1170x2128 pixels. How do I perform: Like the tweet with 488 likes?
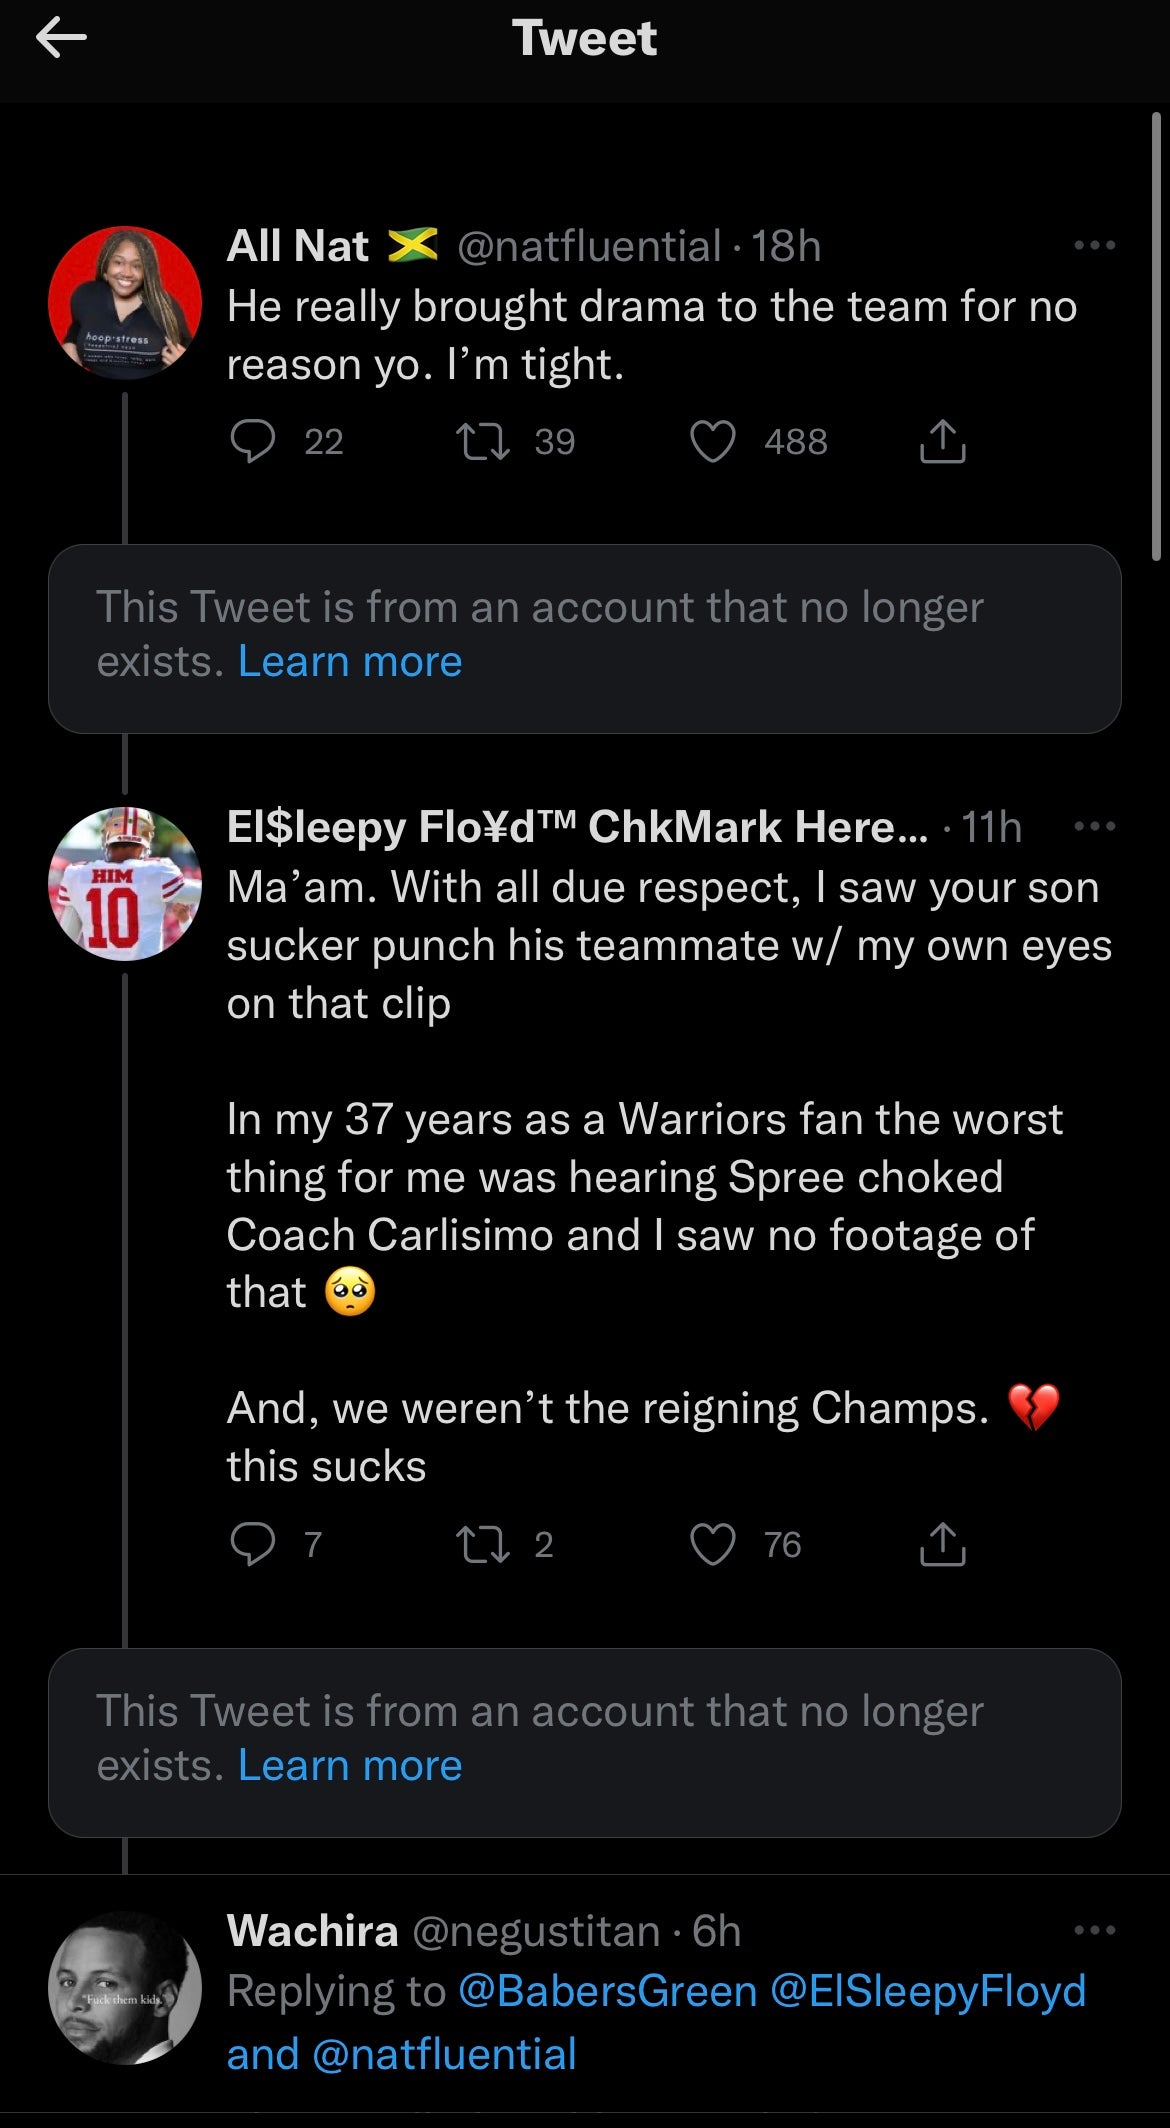coord(713,441)
